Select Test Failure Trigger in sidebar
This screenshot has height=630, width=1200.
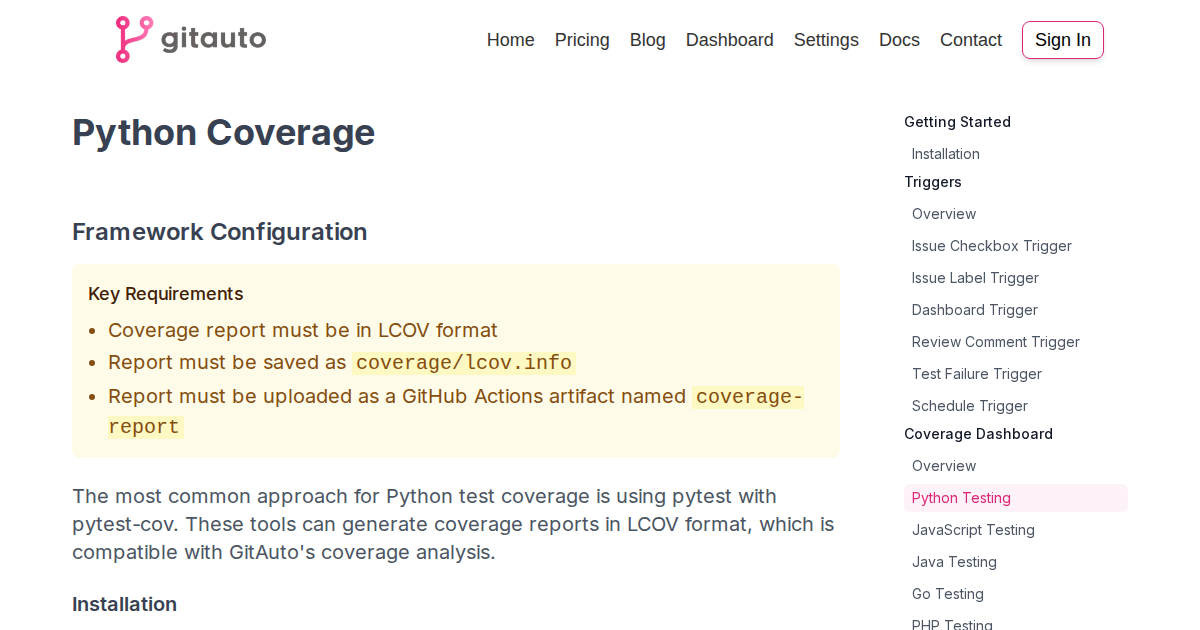[x=976, y=374]
